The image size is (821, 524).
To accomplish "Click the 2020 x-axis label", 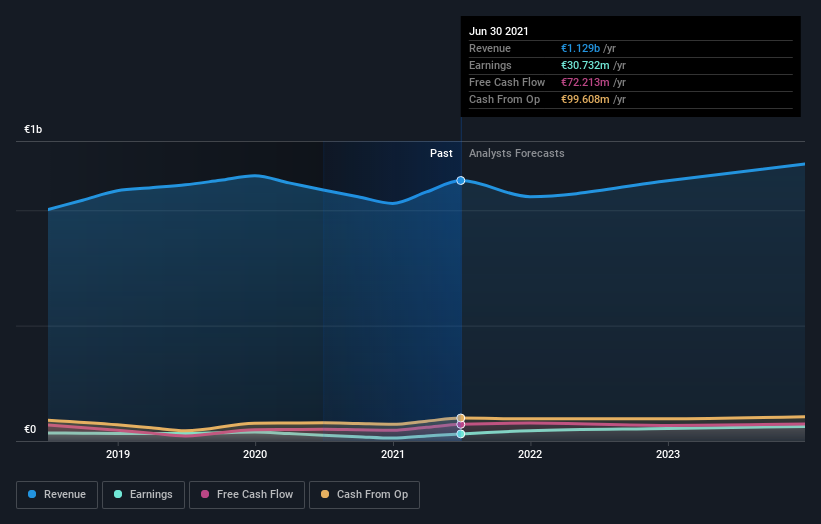I will click(x=255, y=454).
